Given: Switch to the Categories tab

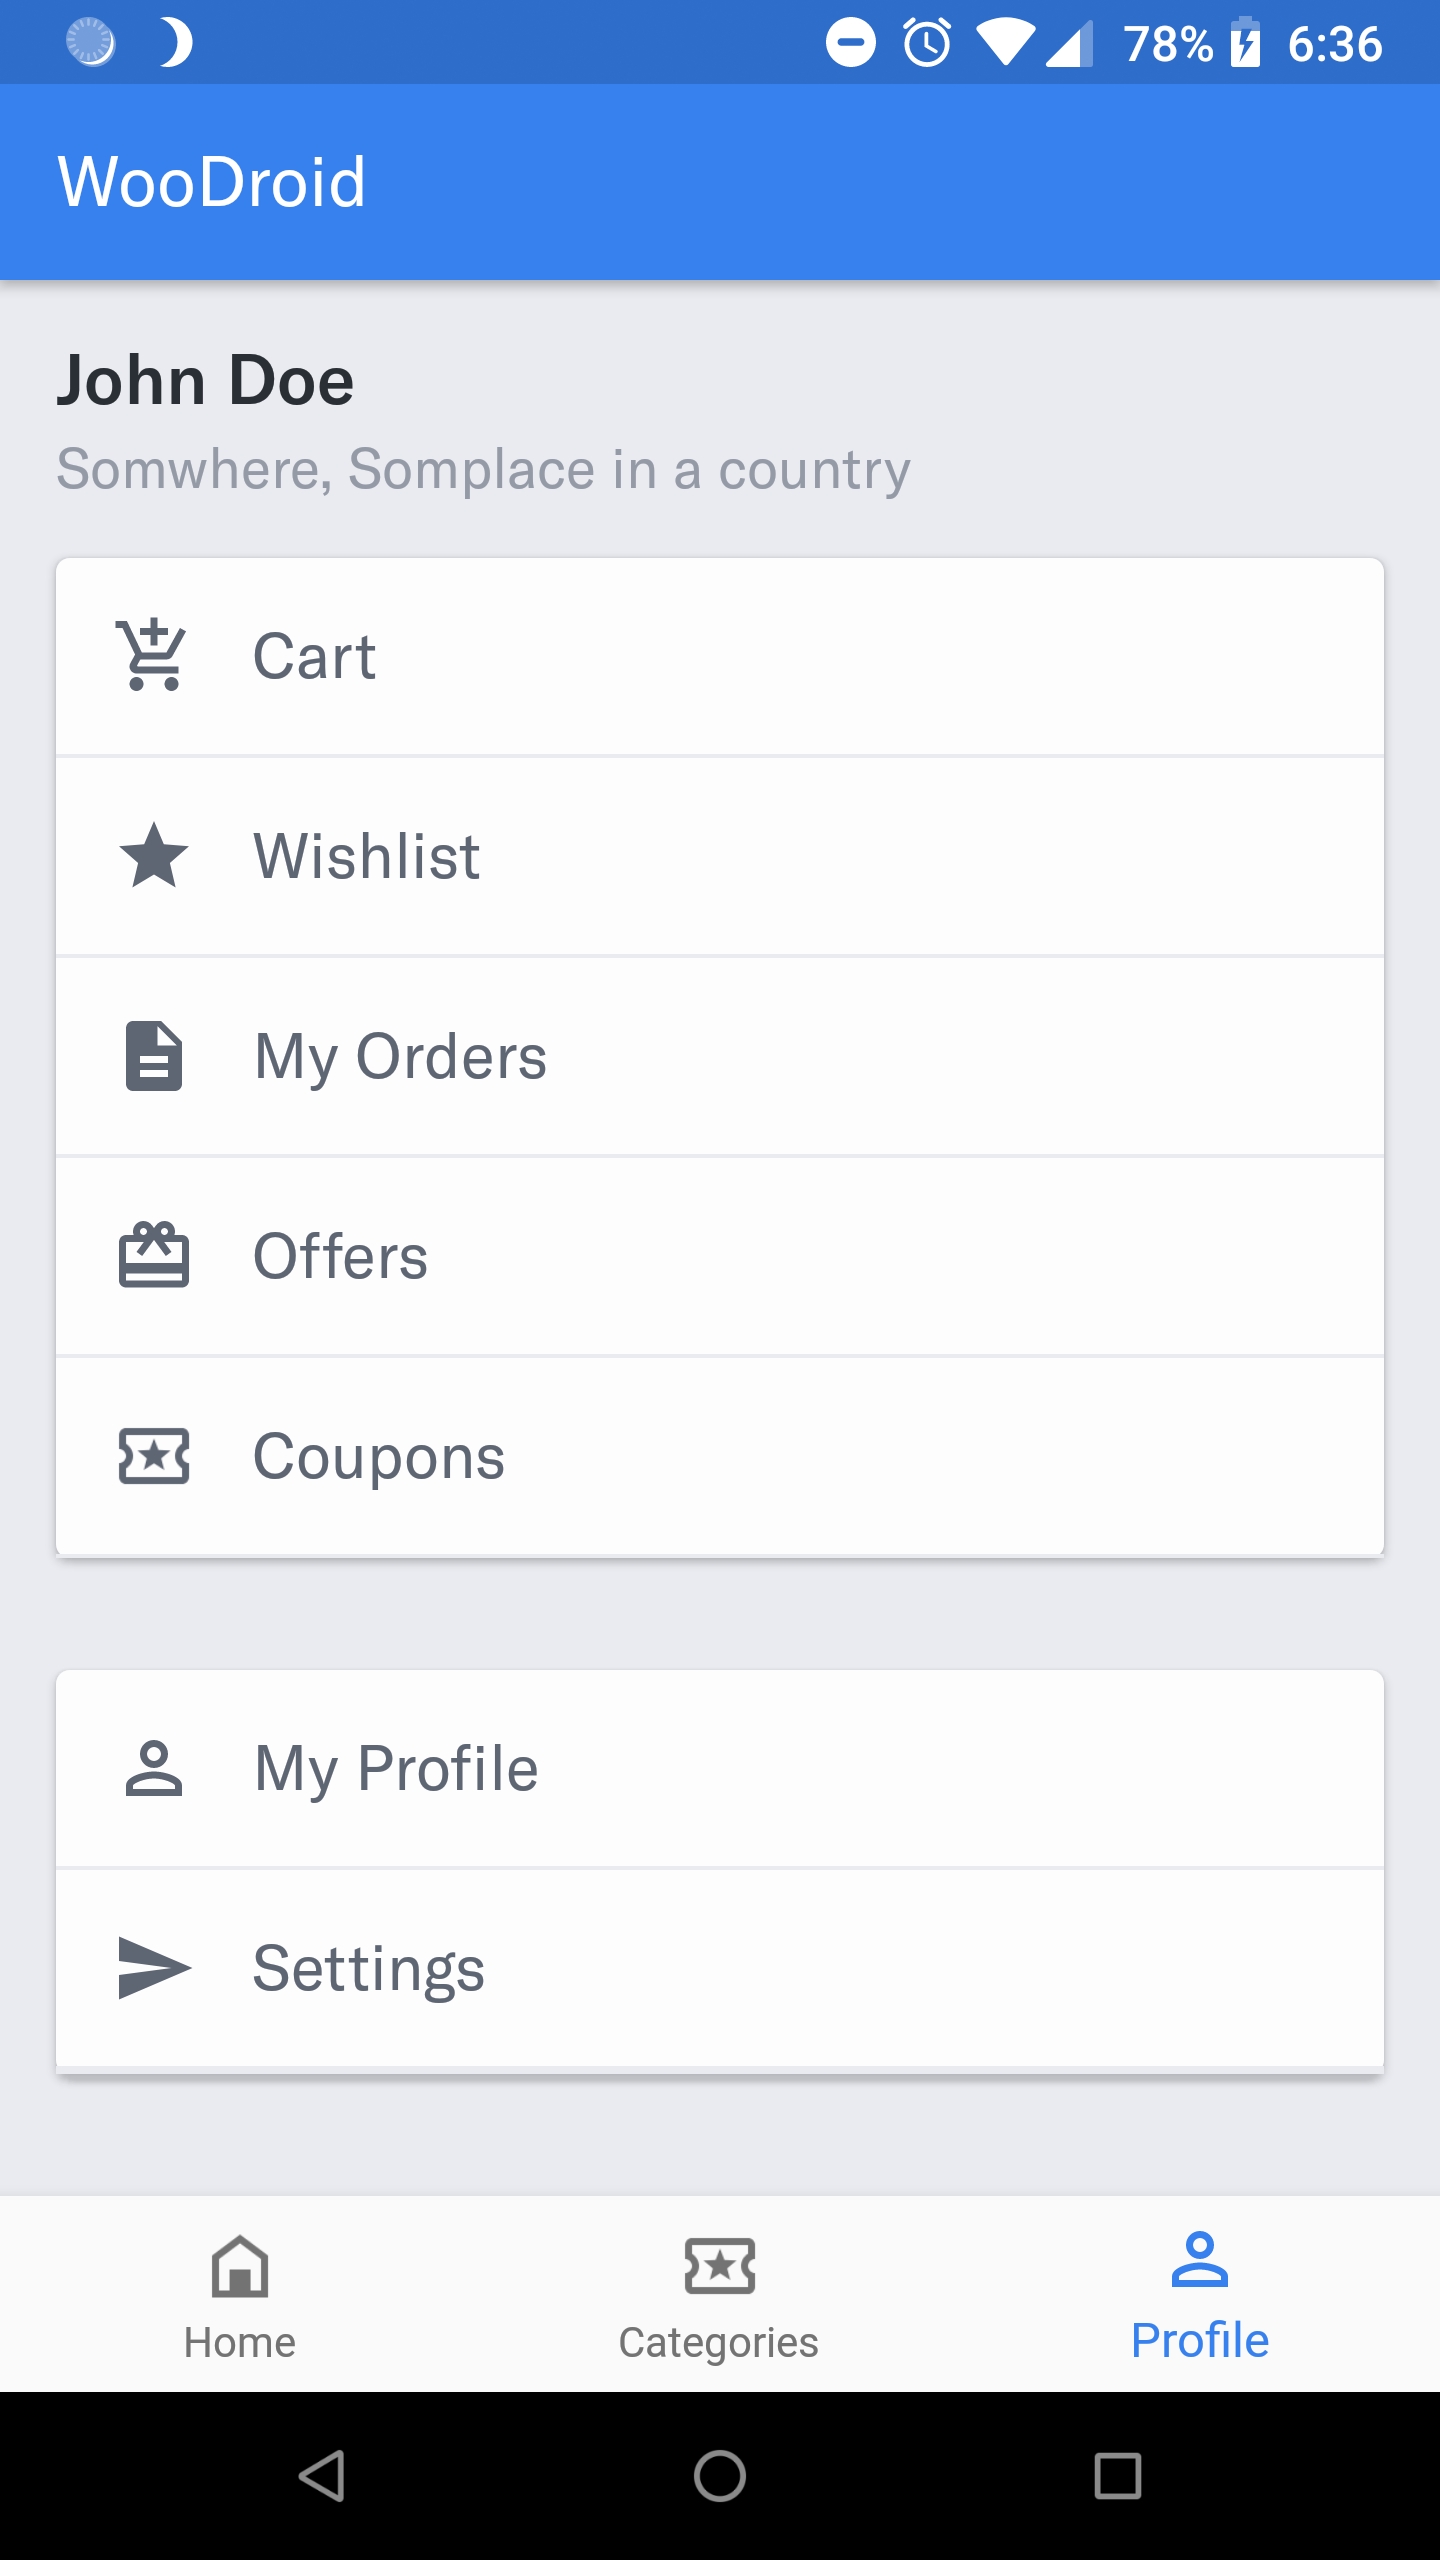Looking at the screenshot, I should [719, 2296].
